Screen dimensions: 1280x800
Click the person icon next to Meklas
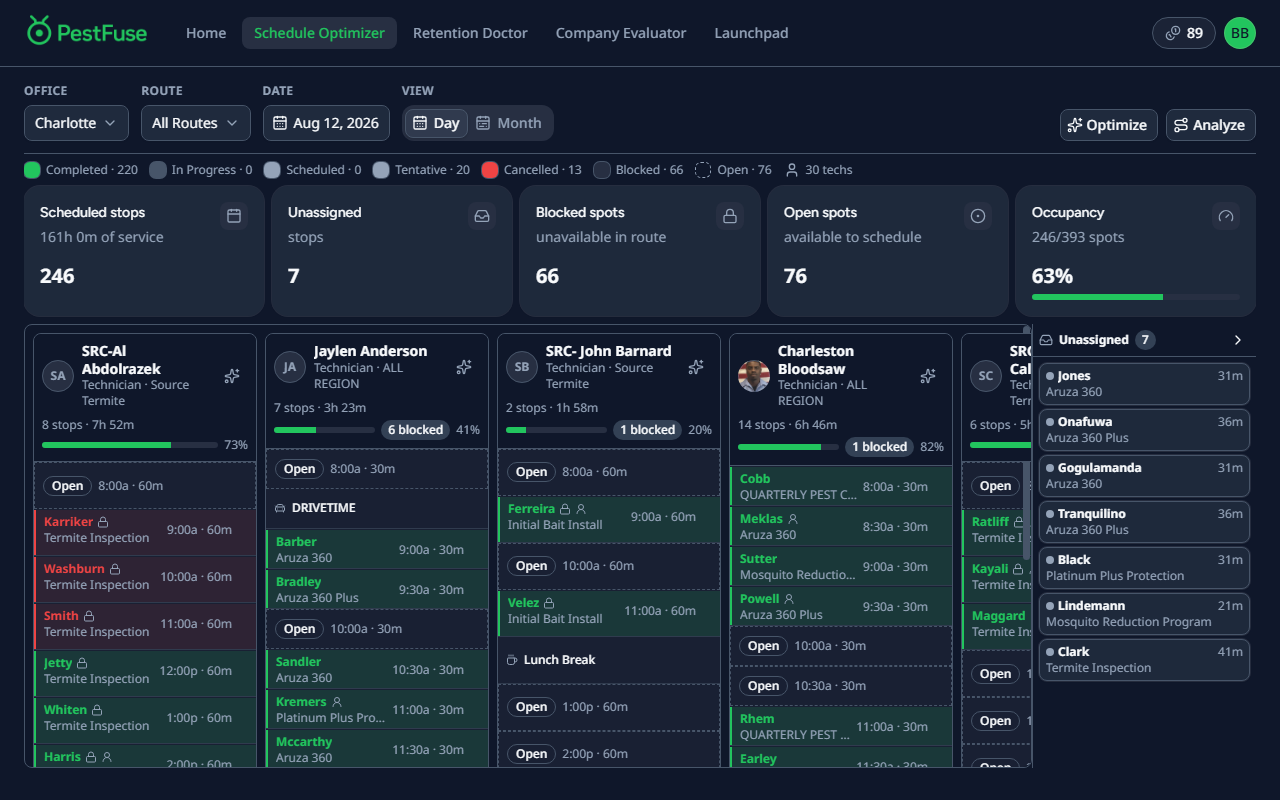point(793,519)
